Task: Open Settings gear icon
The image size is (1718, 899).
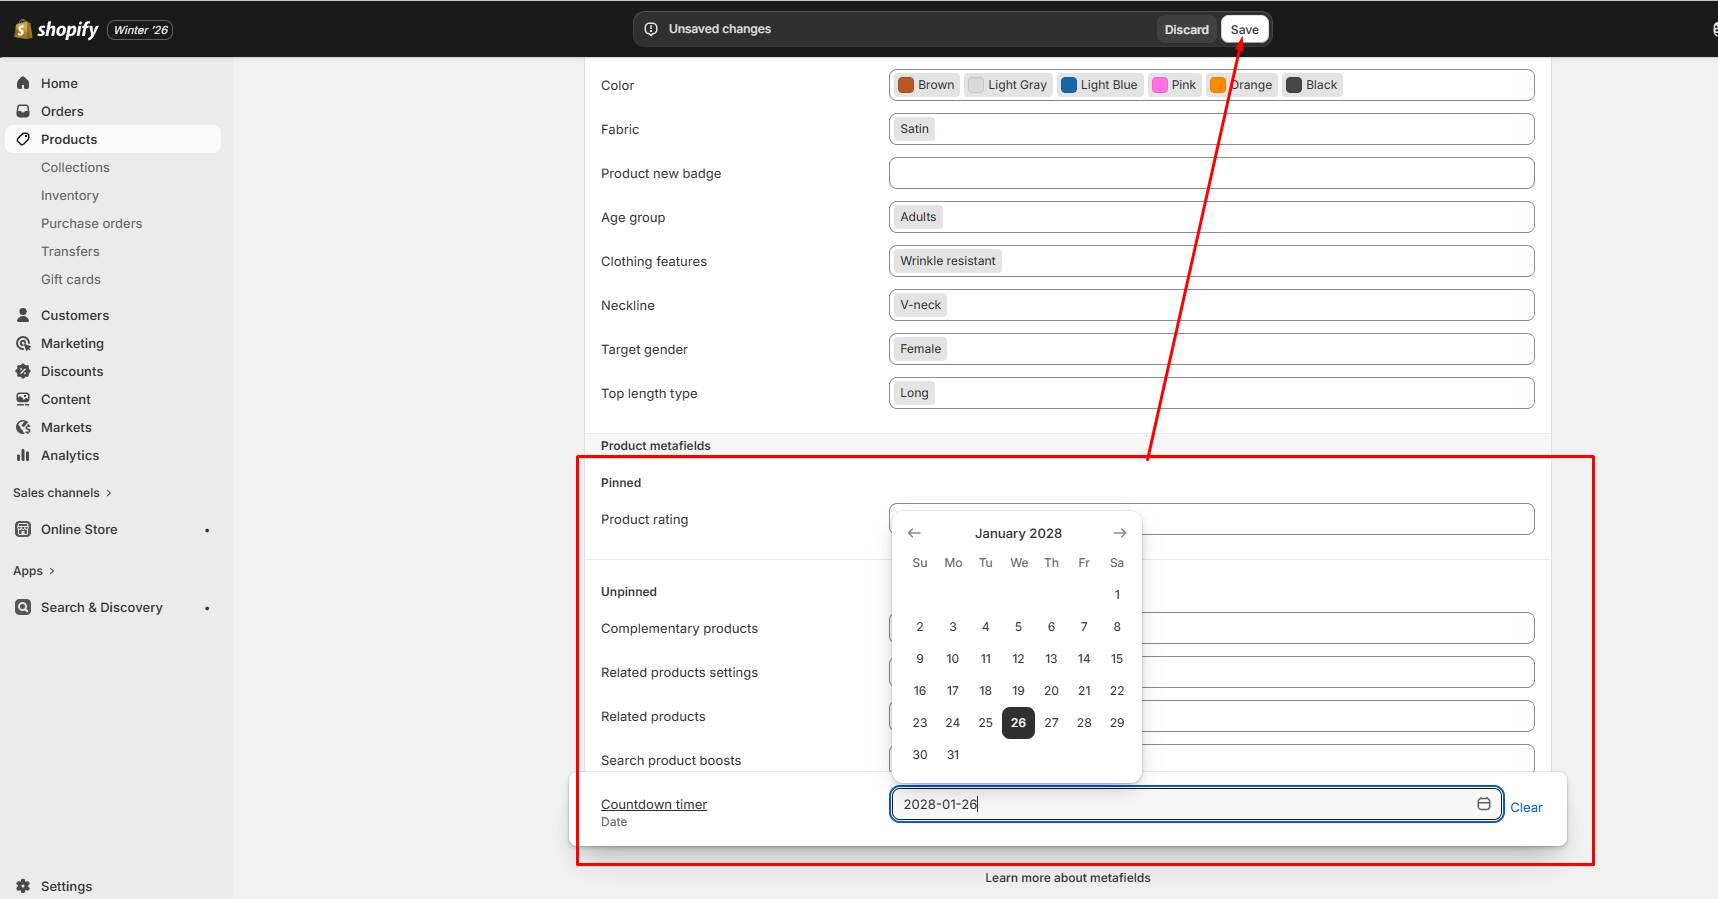Action: click(23, 886)
